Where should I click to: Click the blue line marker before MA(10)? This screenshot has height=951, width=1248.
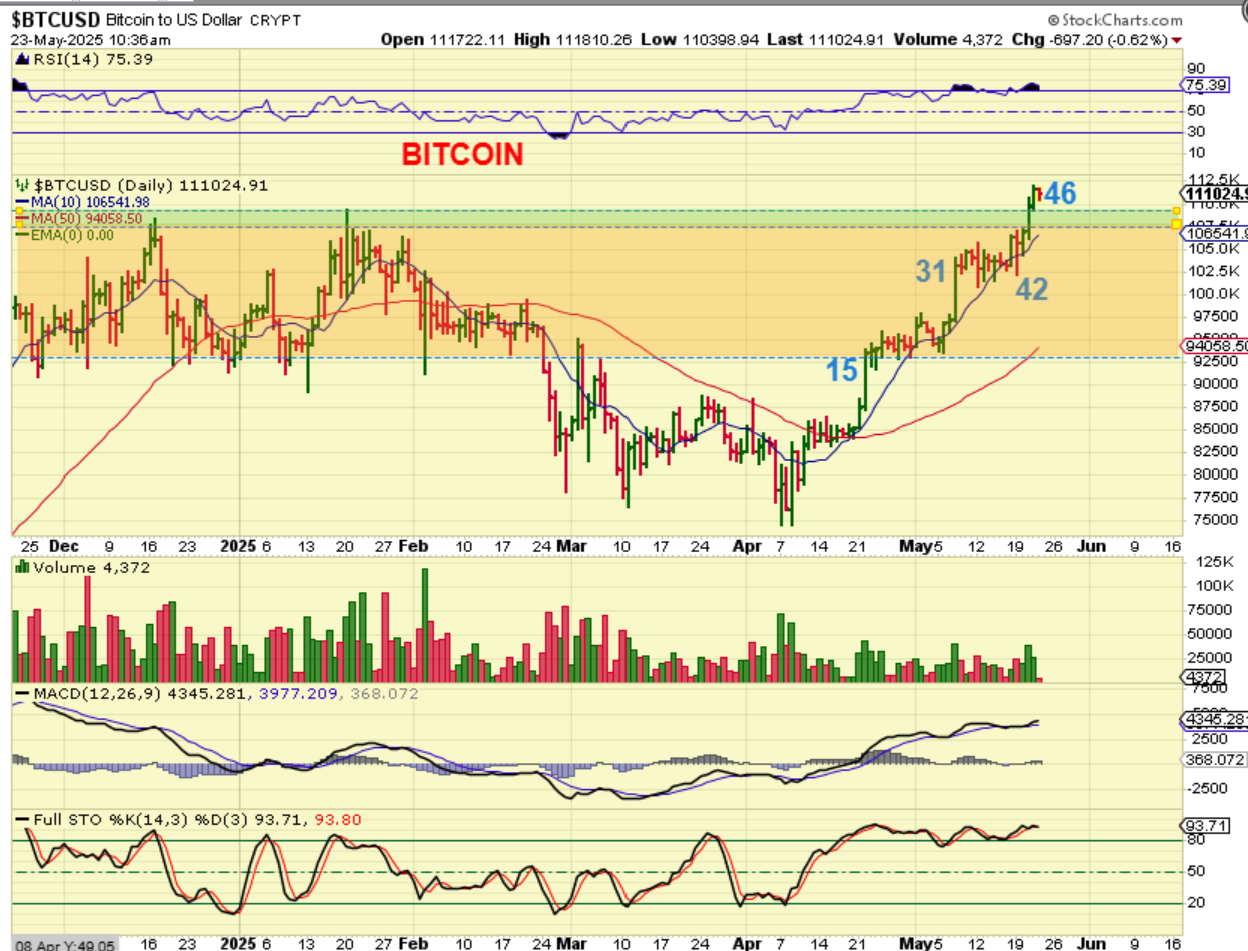tap(22, 202)
